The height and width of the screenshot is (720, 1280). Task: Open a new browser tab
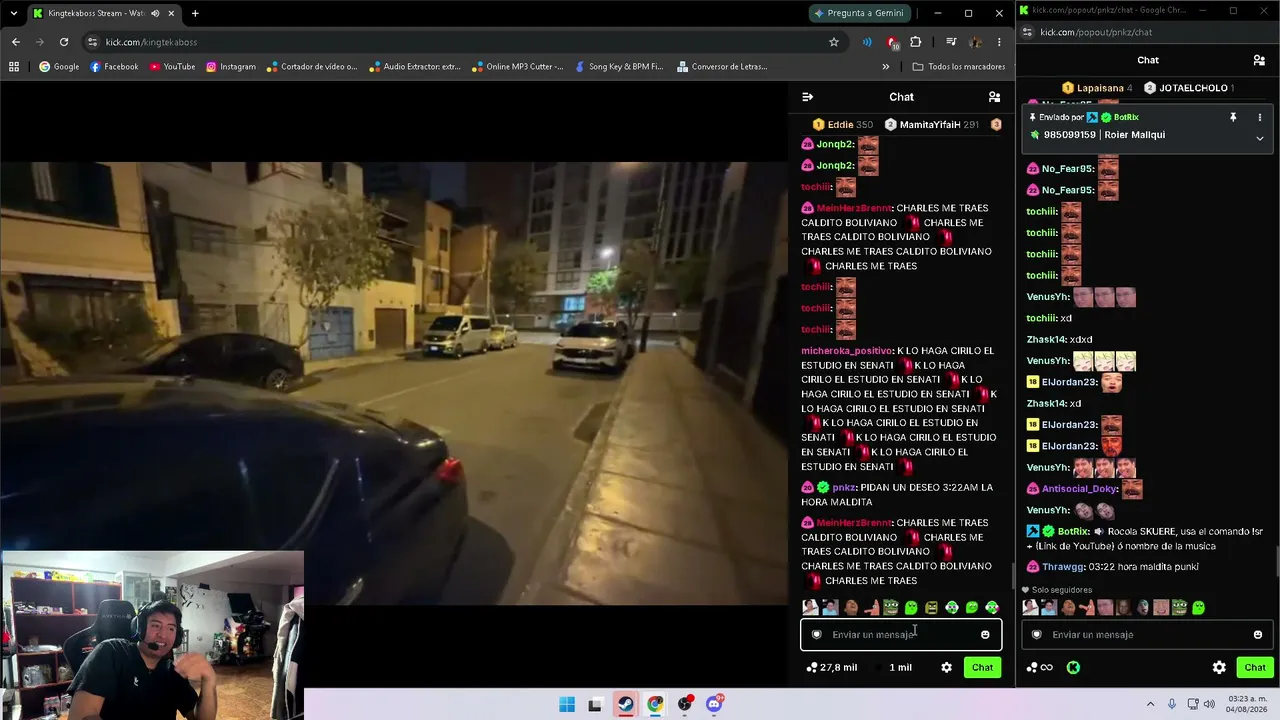click(x=195, y=13)
